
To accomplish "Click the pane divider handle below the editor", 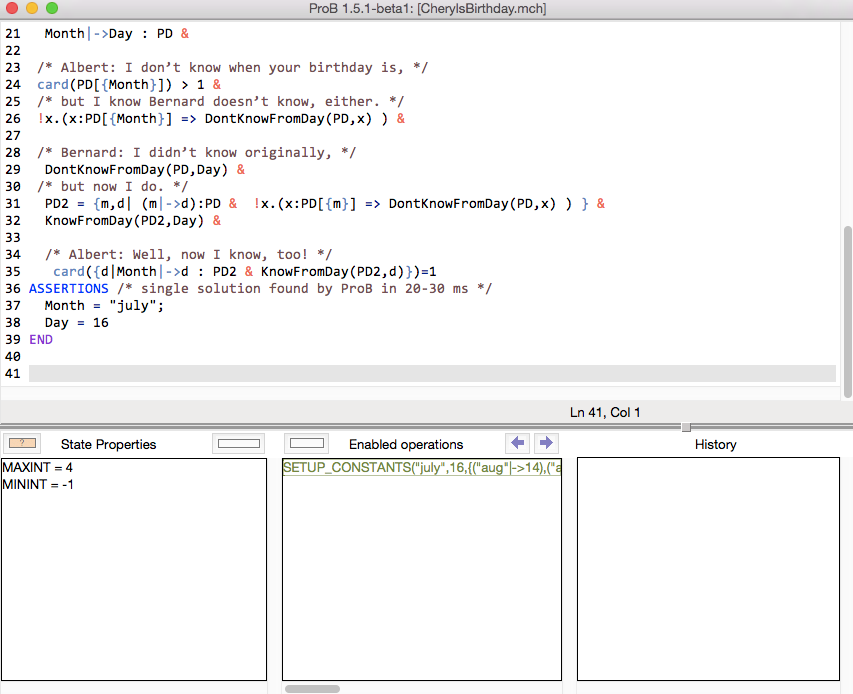I will [x=686, y=427].
